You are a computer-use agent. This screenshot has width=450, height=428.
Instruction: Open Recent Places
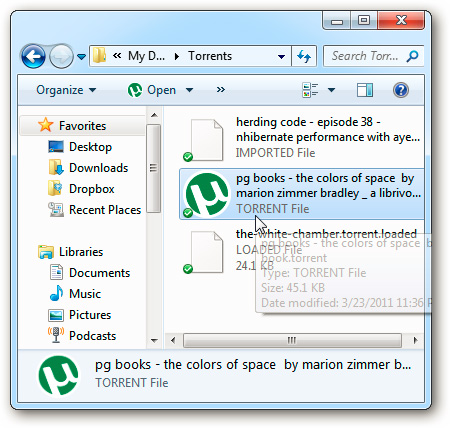pos(105,210)
